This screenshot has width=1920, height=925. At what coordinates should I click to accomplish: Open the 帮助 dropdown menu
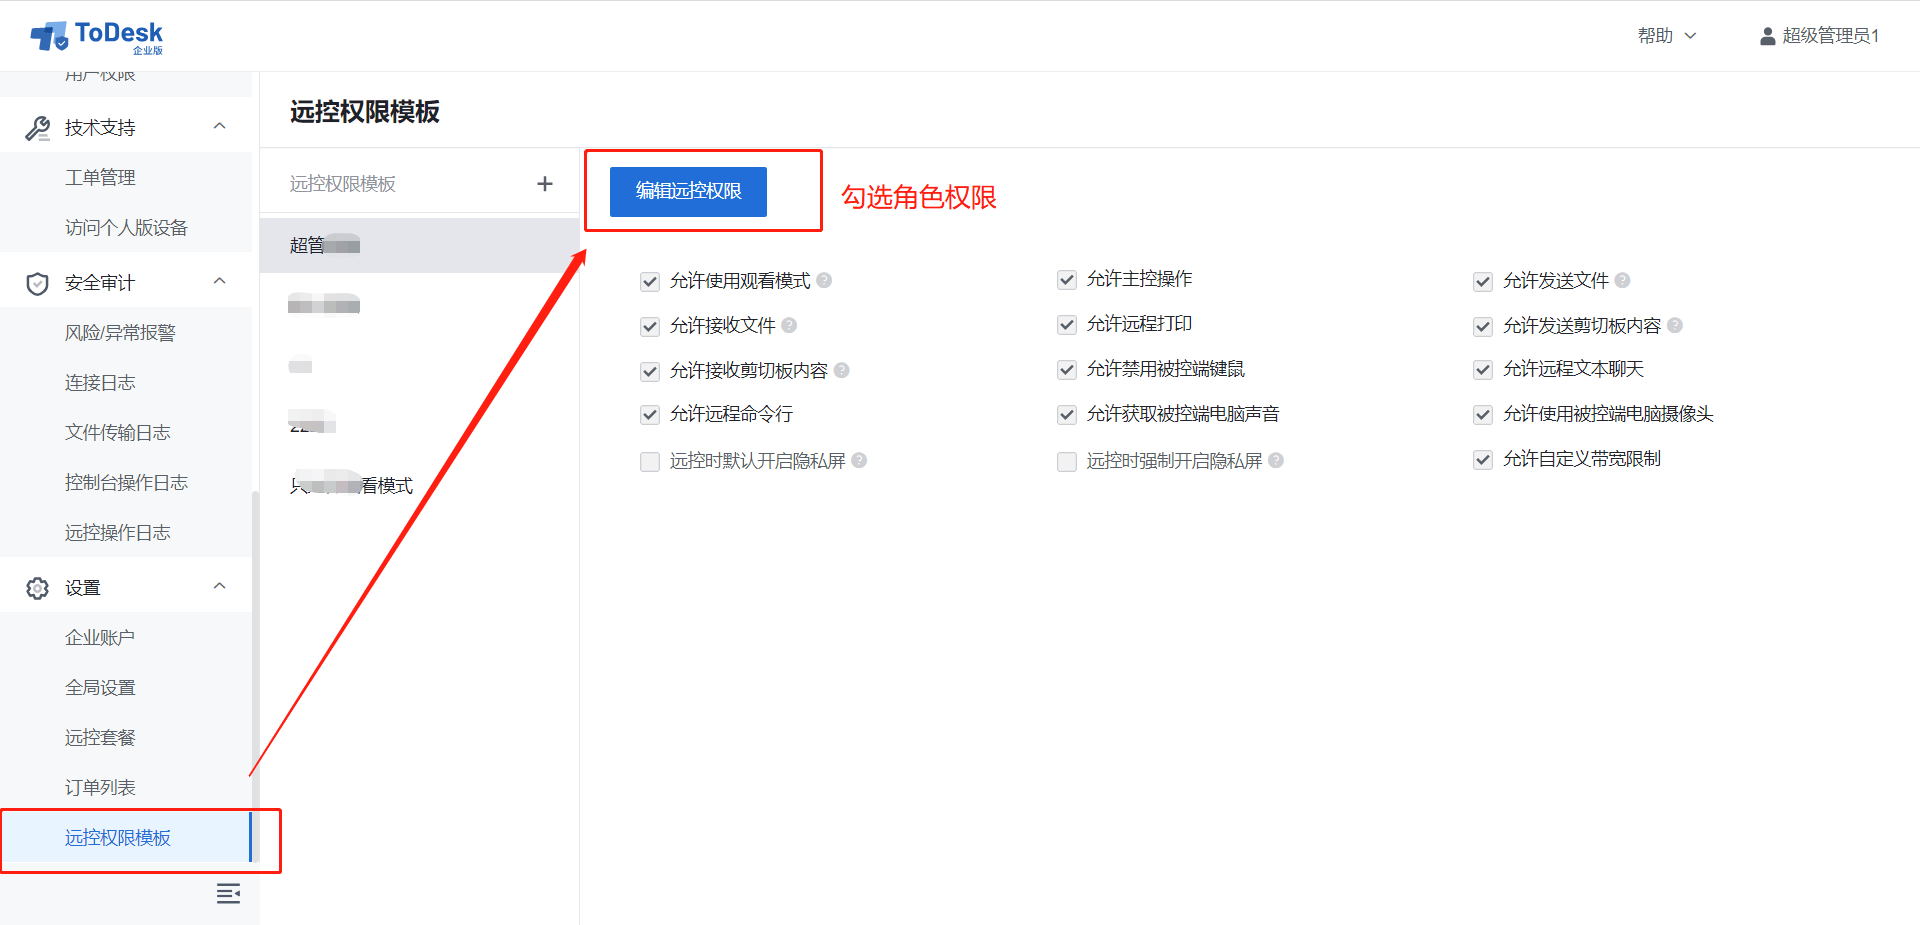(x=1666, y=36)
